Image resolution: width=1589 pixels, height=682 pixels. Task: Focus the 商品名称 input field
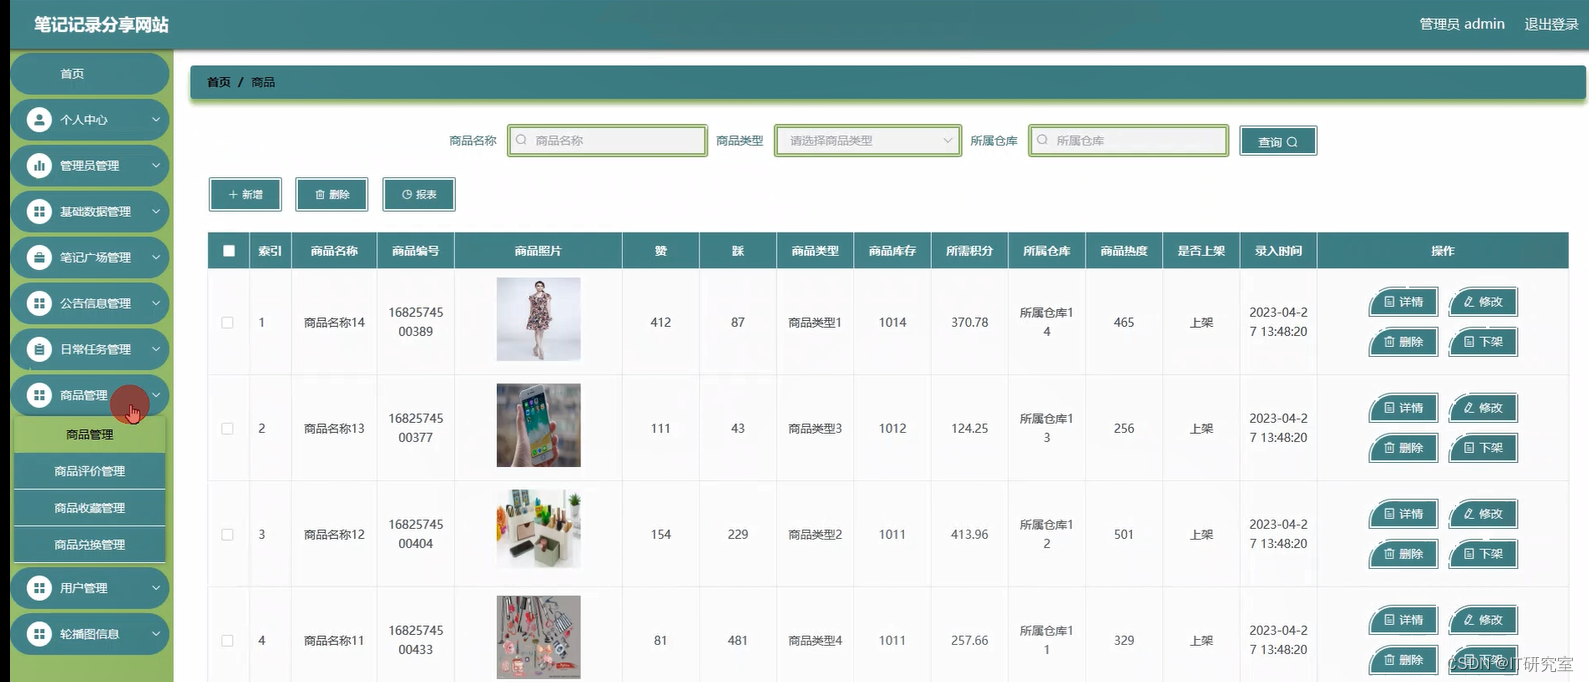pos(607,141)
